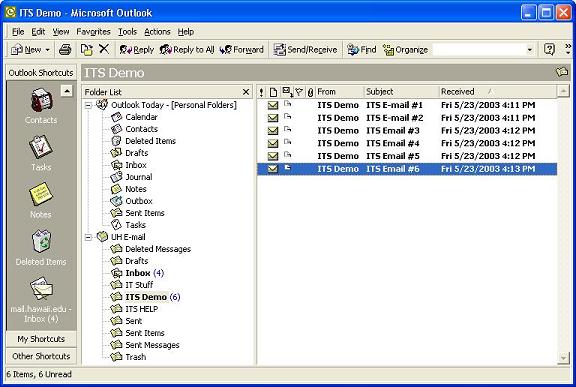Open the File menu
Viewport: 576px width, 387px height.
18,32
